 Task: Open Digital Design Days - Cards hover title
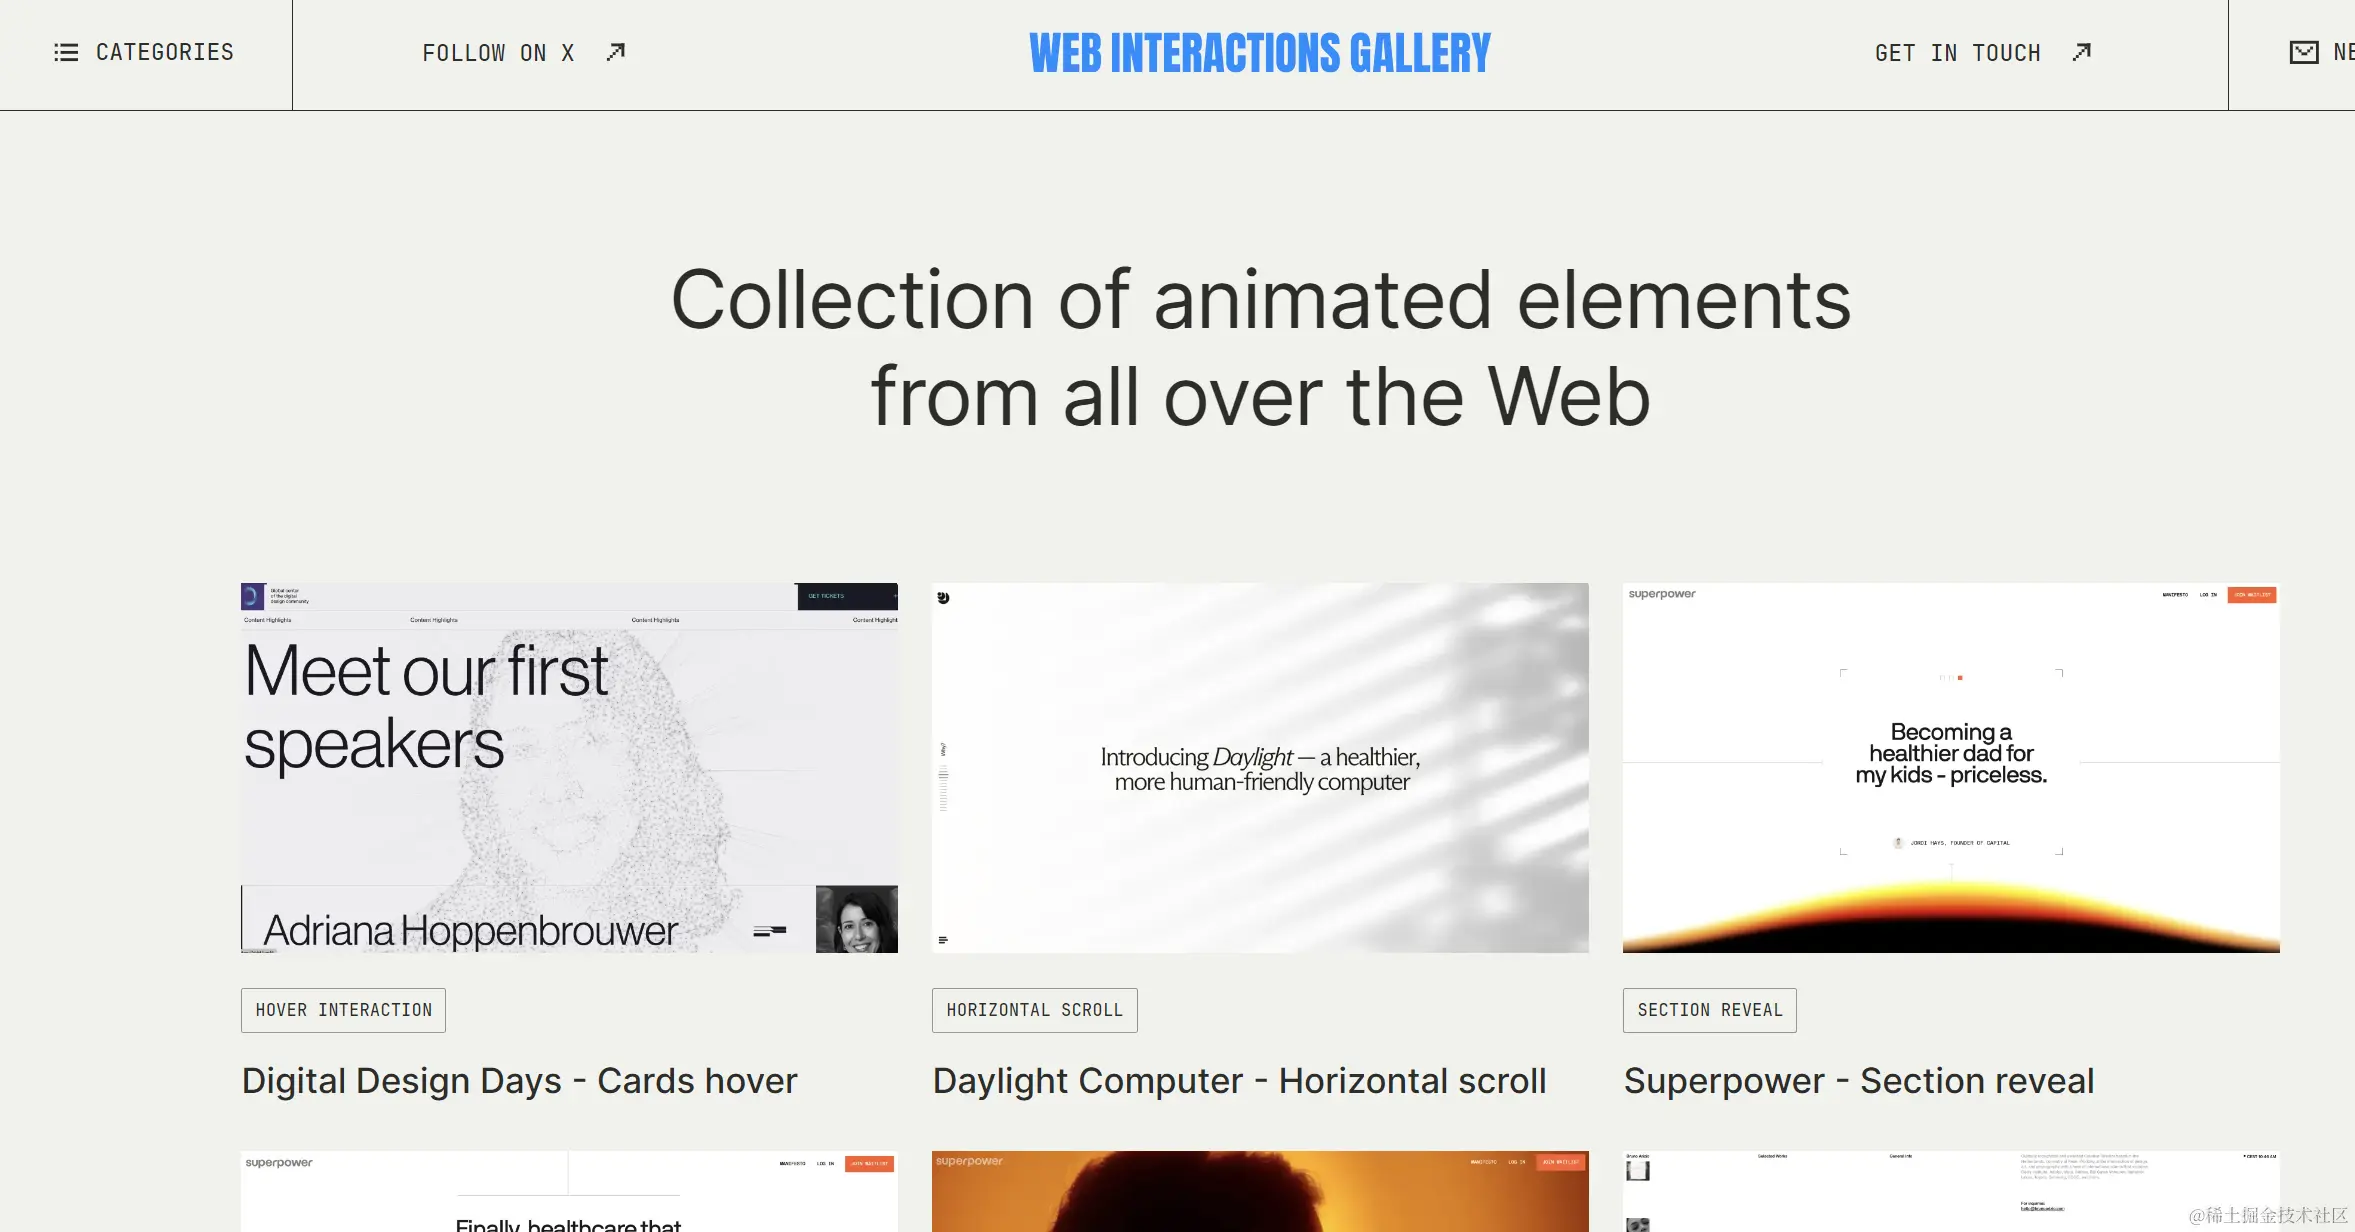click(519, 1081)
